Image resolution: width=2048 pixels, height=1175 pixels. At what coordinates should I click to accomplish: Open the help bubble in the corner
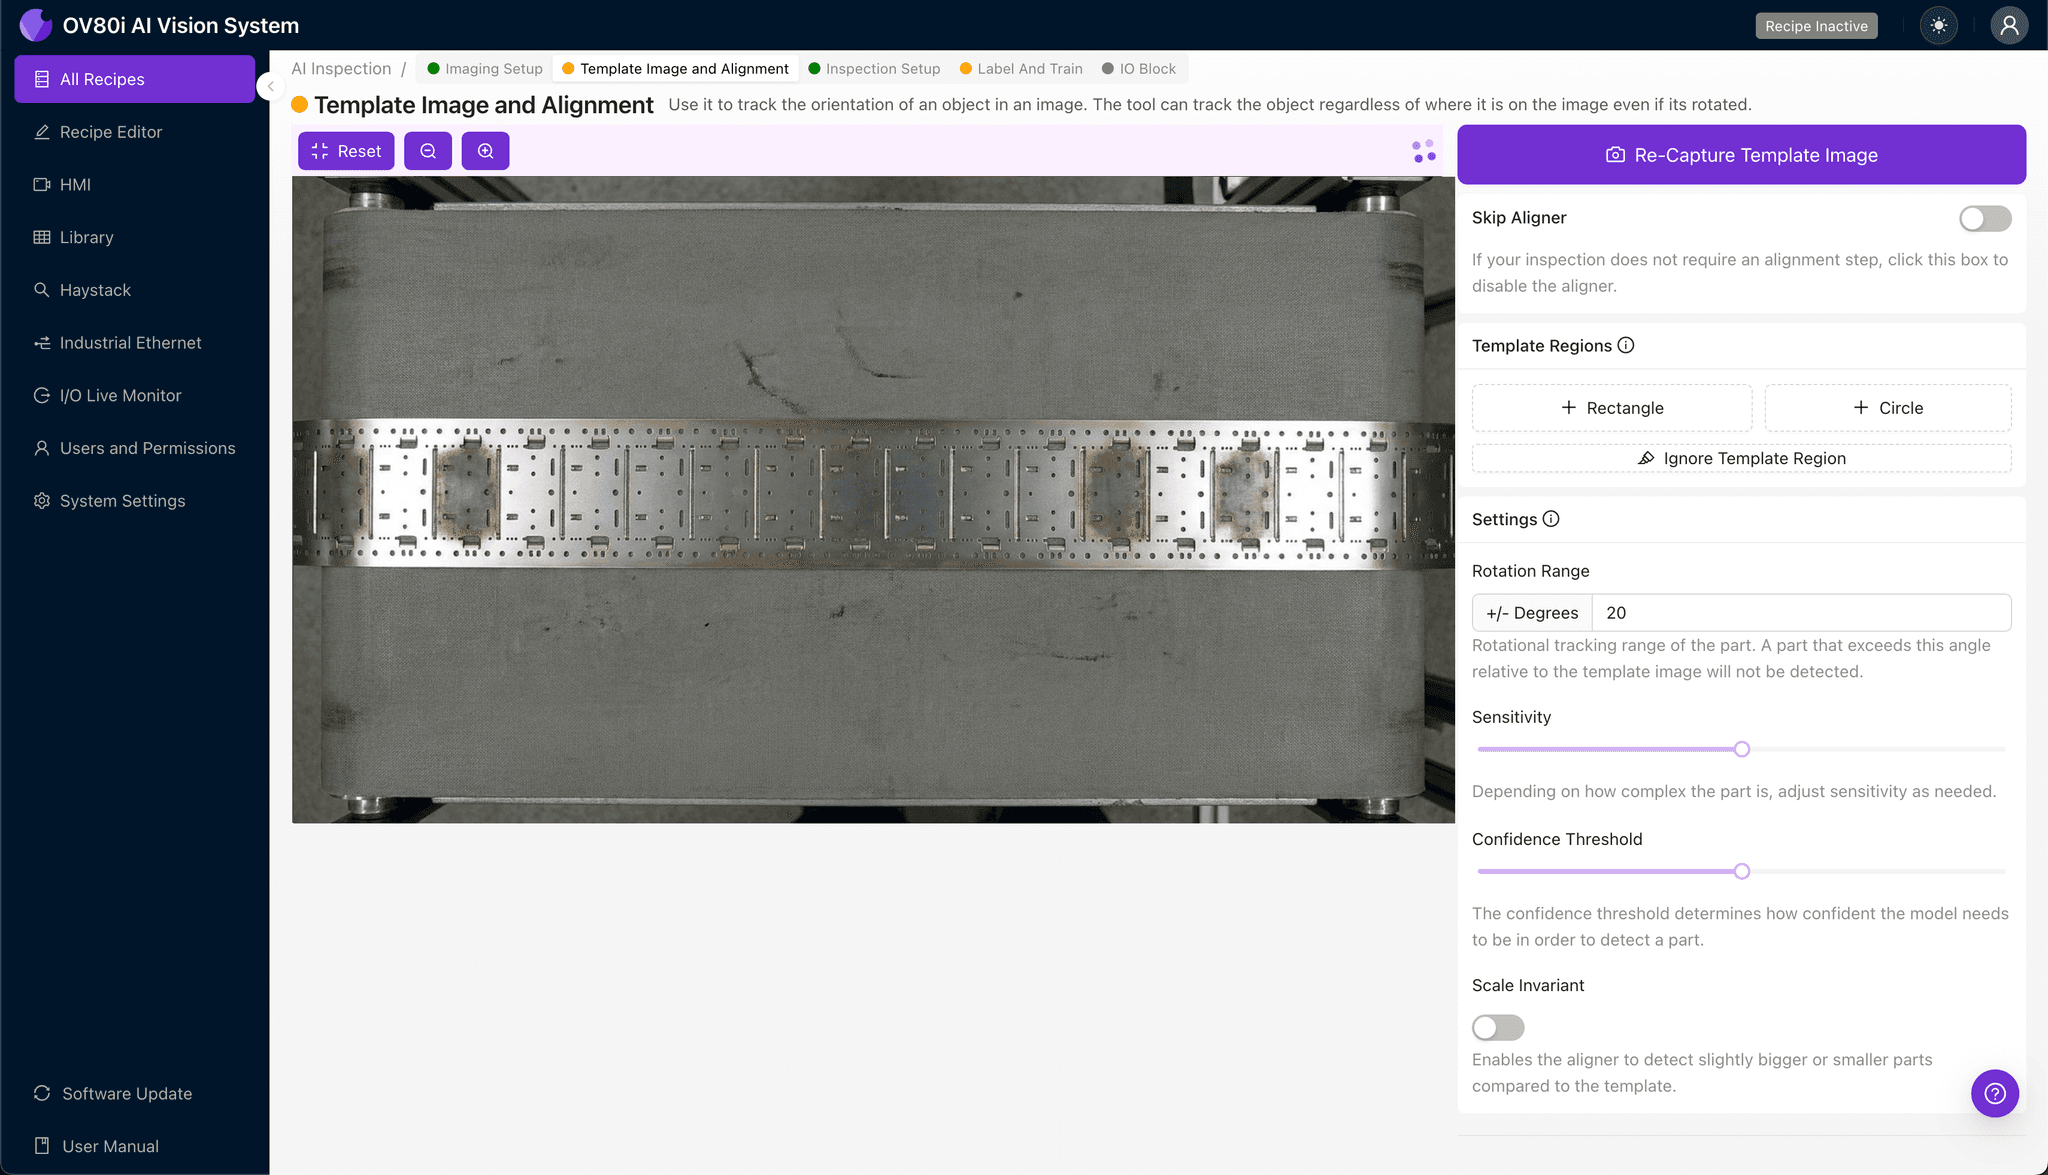(1995, 1093)
